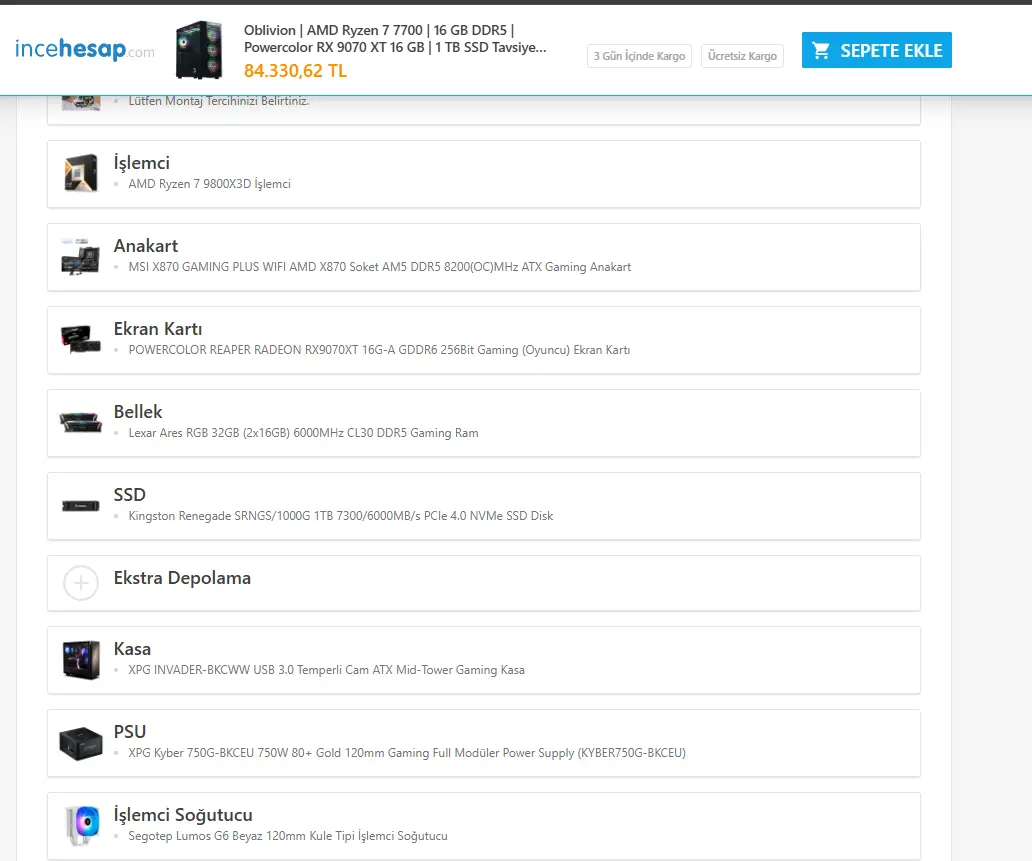Click the İşlemci processor box icon
The height and width of the screenshot is (861, 1032).
(81, 172)
